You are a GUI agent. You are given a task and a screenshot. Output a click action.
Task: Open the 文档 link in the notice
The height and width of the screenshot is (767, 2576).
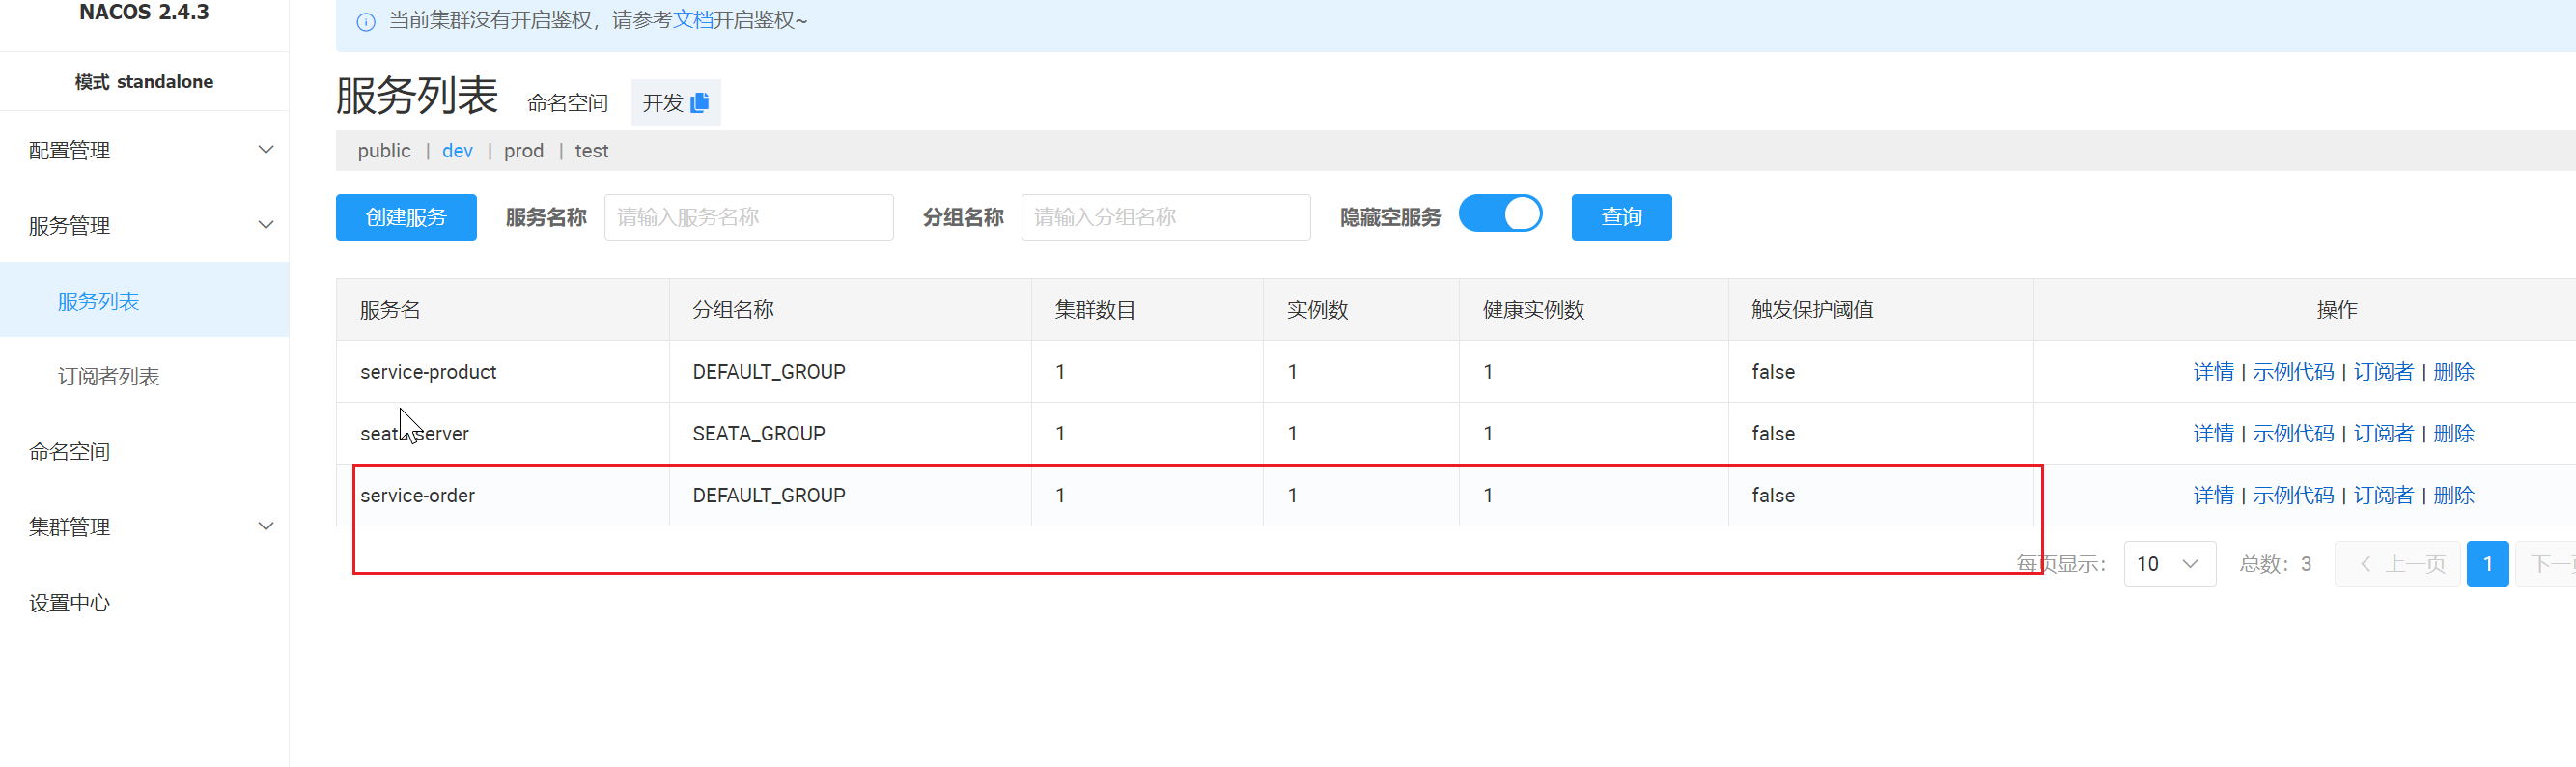693,20
